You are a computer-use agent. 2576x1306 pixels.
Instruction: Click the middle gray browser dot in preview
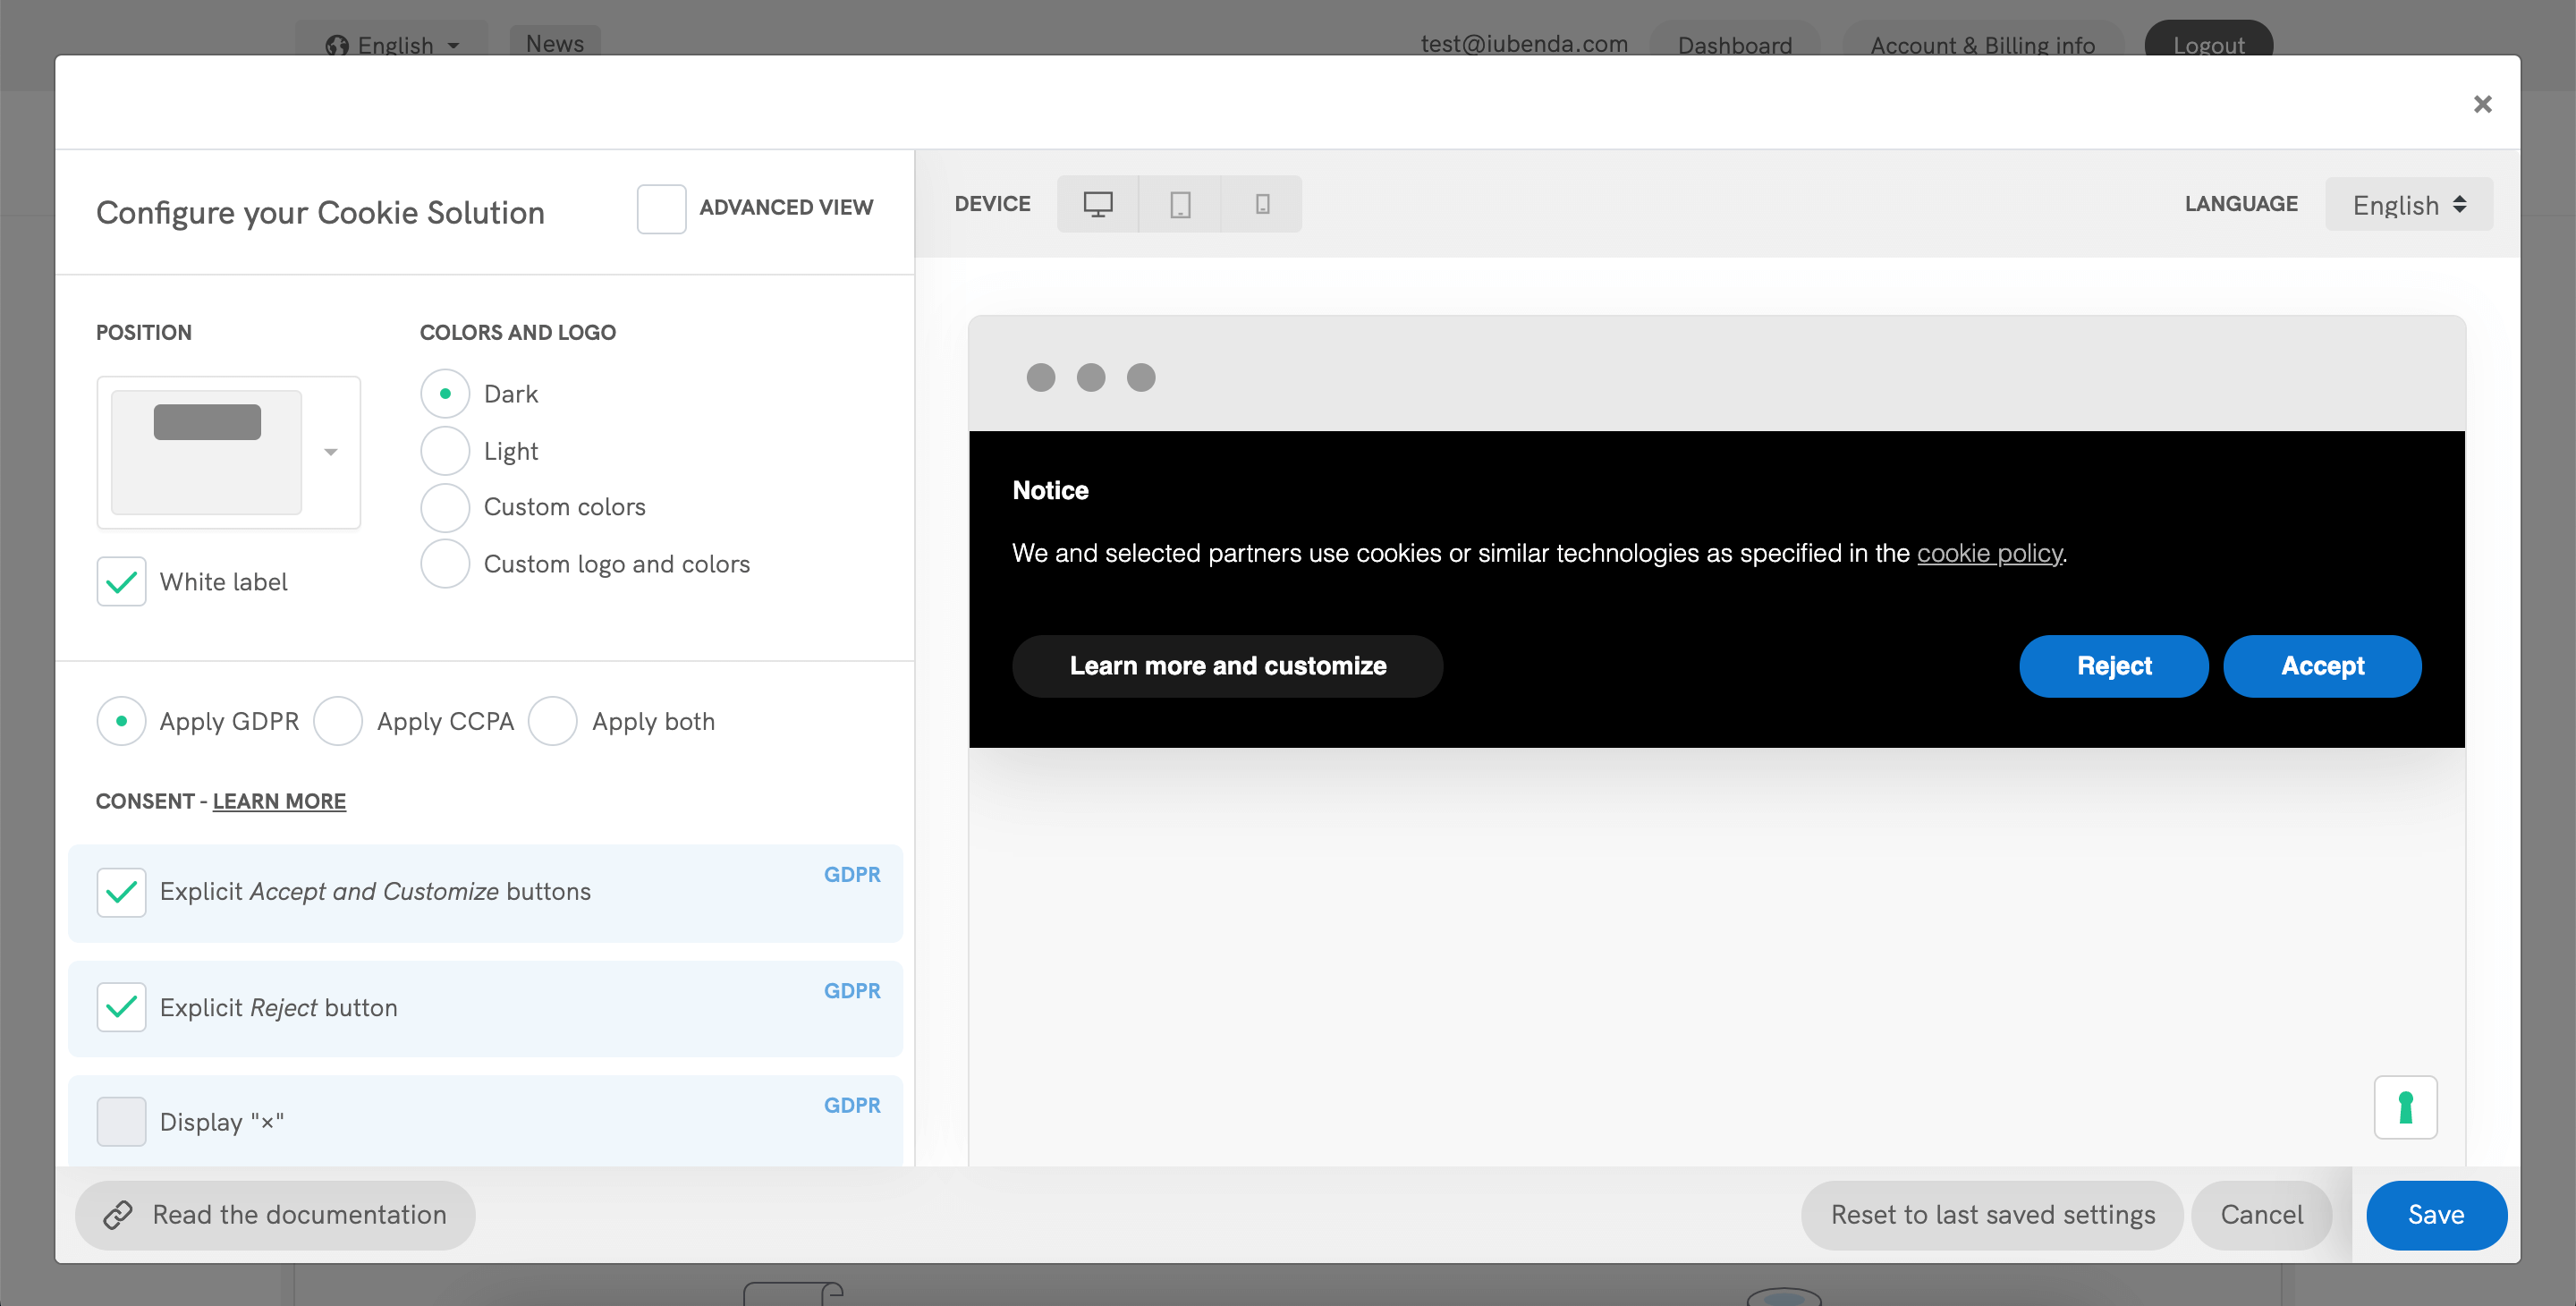1091,377
